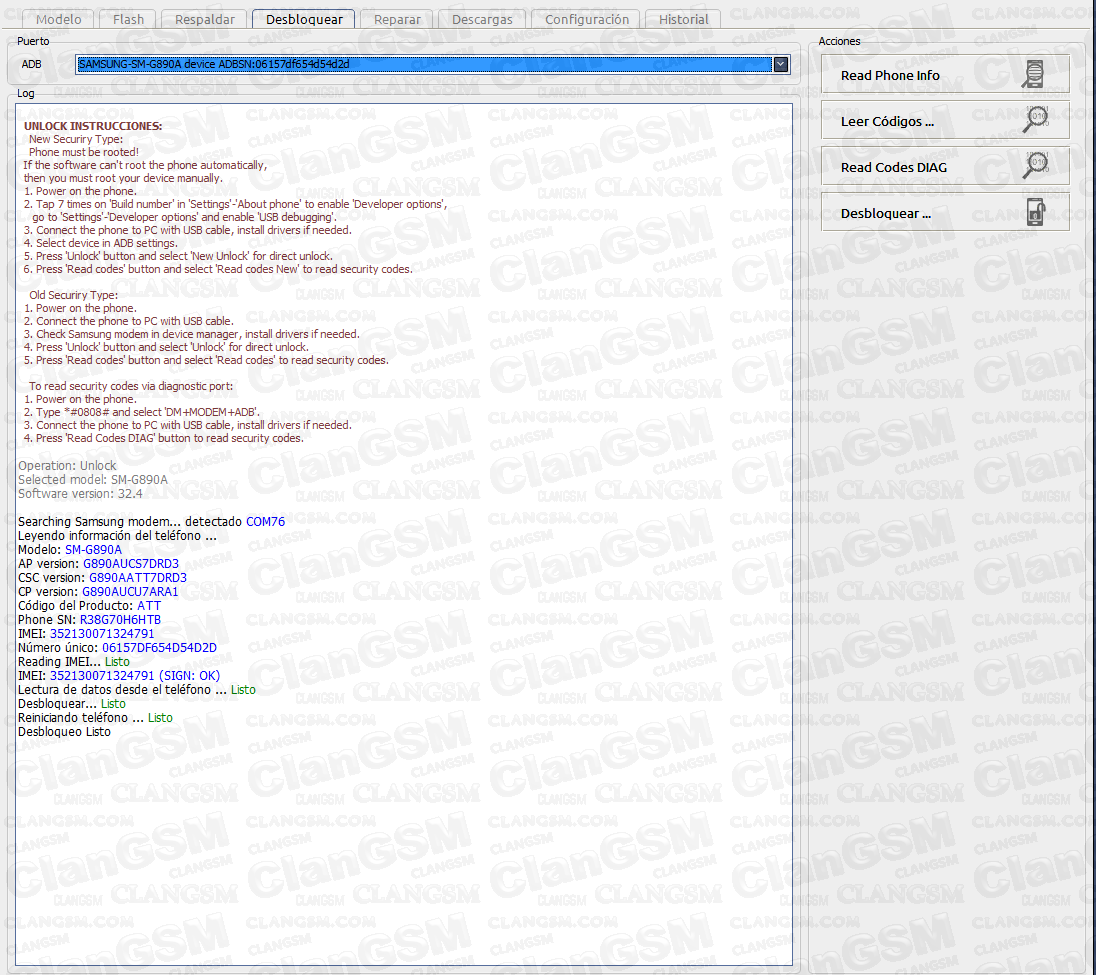The width and height of the screenshot is (1096, 975).
Task: Click the unlock phone icon beside Desbloquear
Action: click(1036, 212)
